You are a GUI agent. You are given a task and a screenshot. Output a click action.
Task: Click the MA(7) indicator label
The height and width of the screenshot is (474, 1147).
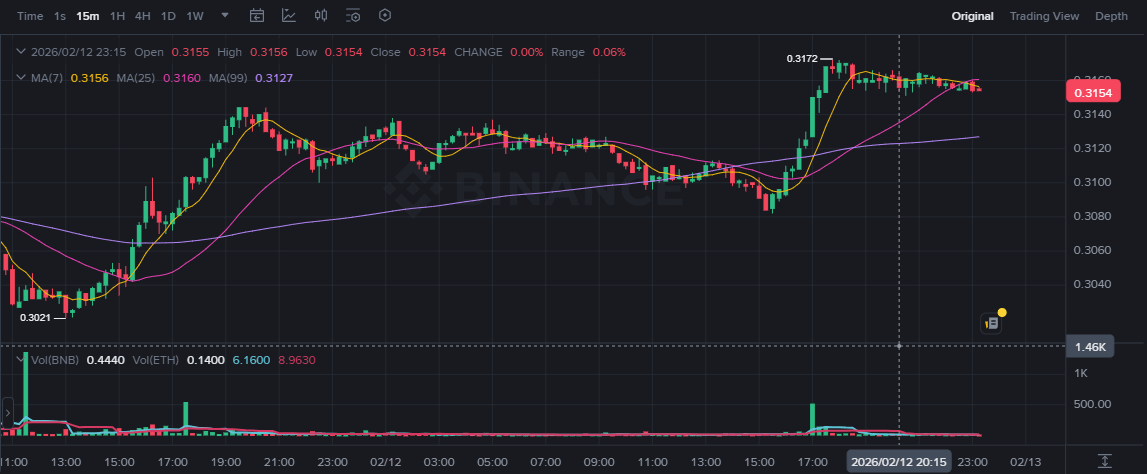tap(48, 77)
